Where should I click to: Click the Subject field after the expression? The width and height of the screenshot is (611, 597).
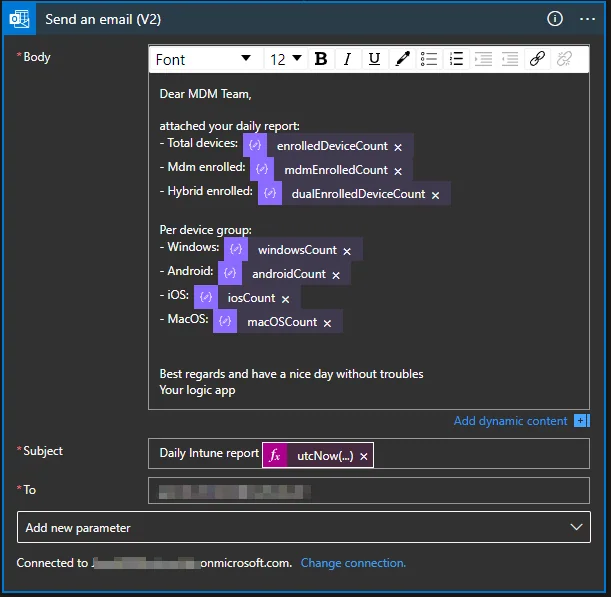tap(481, 454)
